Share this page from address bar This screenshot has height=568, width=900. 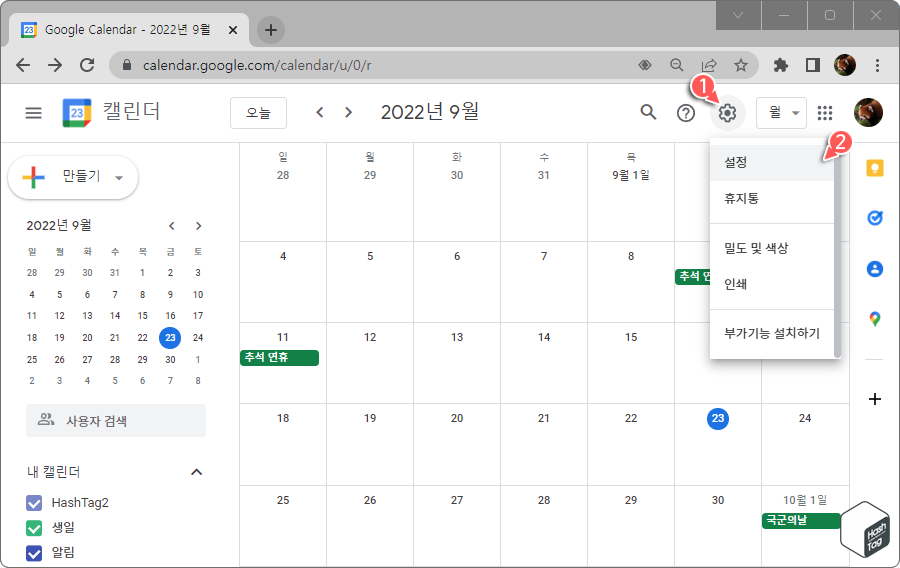[x=709, y=65]
